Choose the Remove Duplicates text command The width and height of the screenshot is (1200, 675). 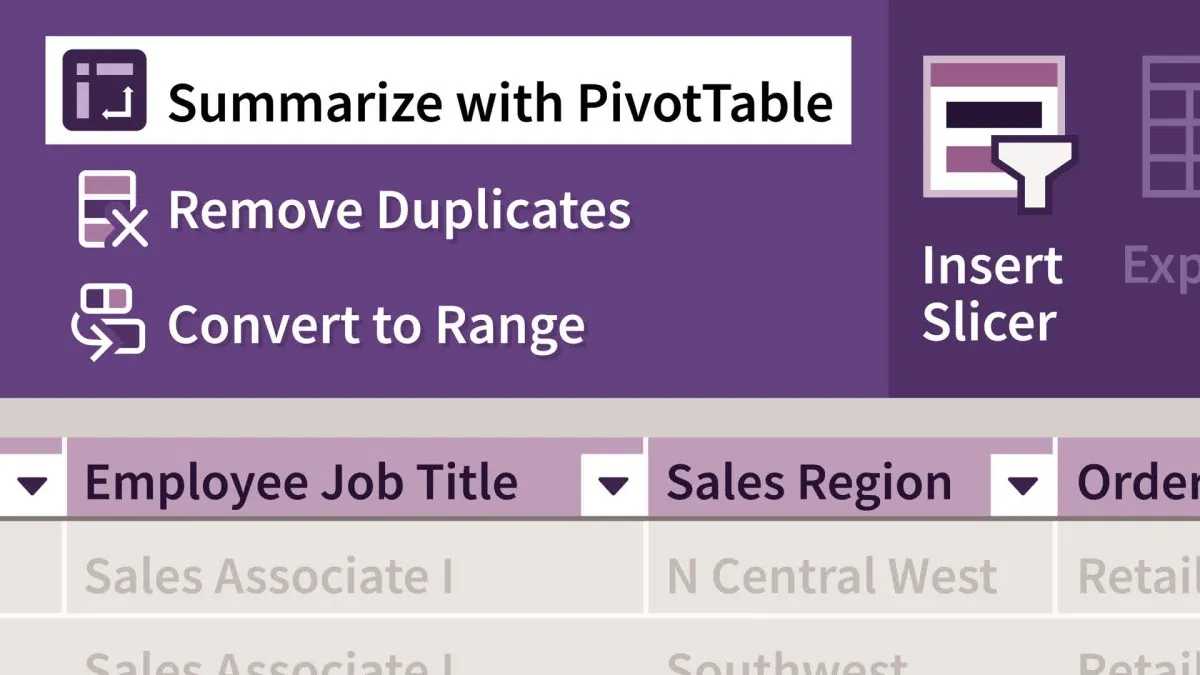(x=399, y=209)
